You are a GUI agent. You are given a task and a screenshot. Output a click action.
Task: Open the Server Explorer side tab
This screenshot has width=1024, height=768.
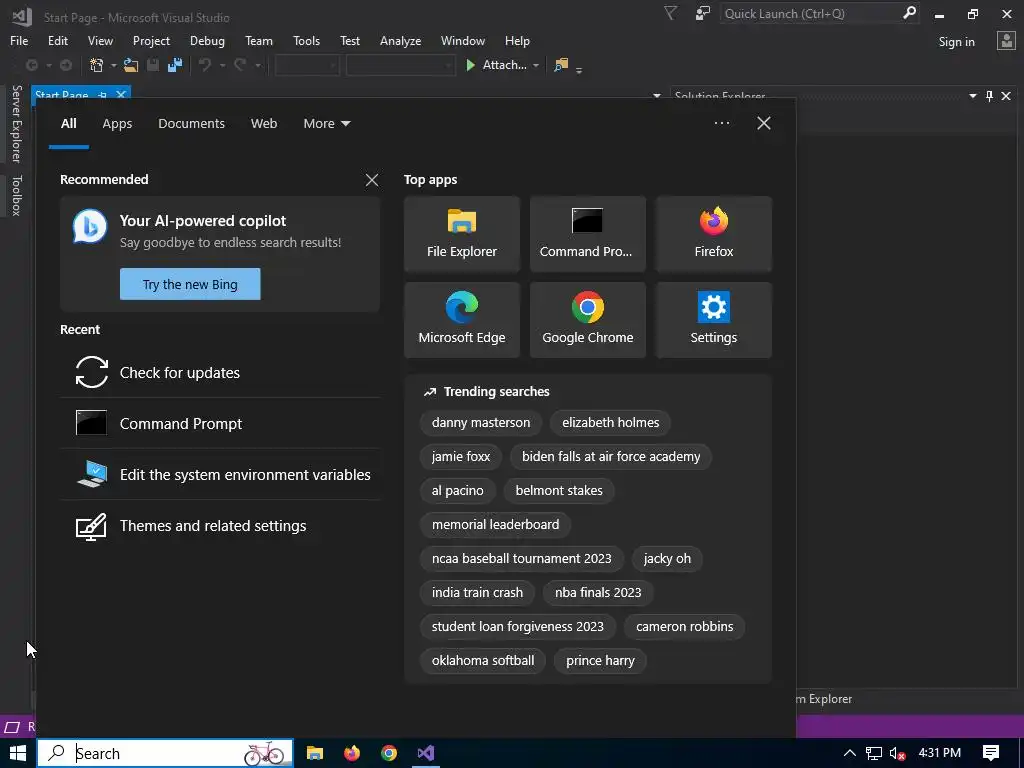pyautogui.click(x=16, y=123)
